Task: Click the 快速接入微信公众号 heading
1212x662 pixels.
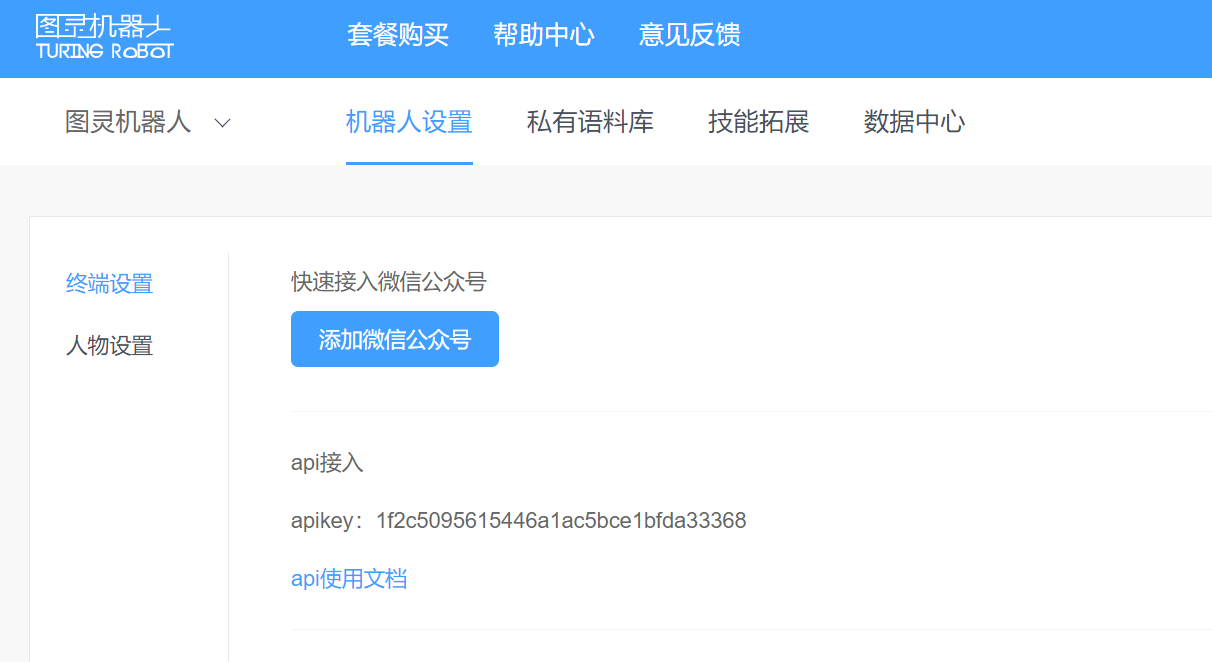Action: coord(389,282)
